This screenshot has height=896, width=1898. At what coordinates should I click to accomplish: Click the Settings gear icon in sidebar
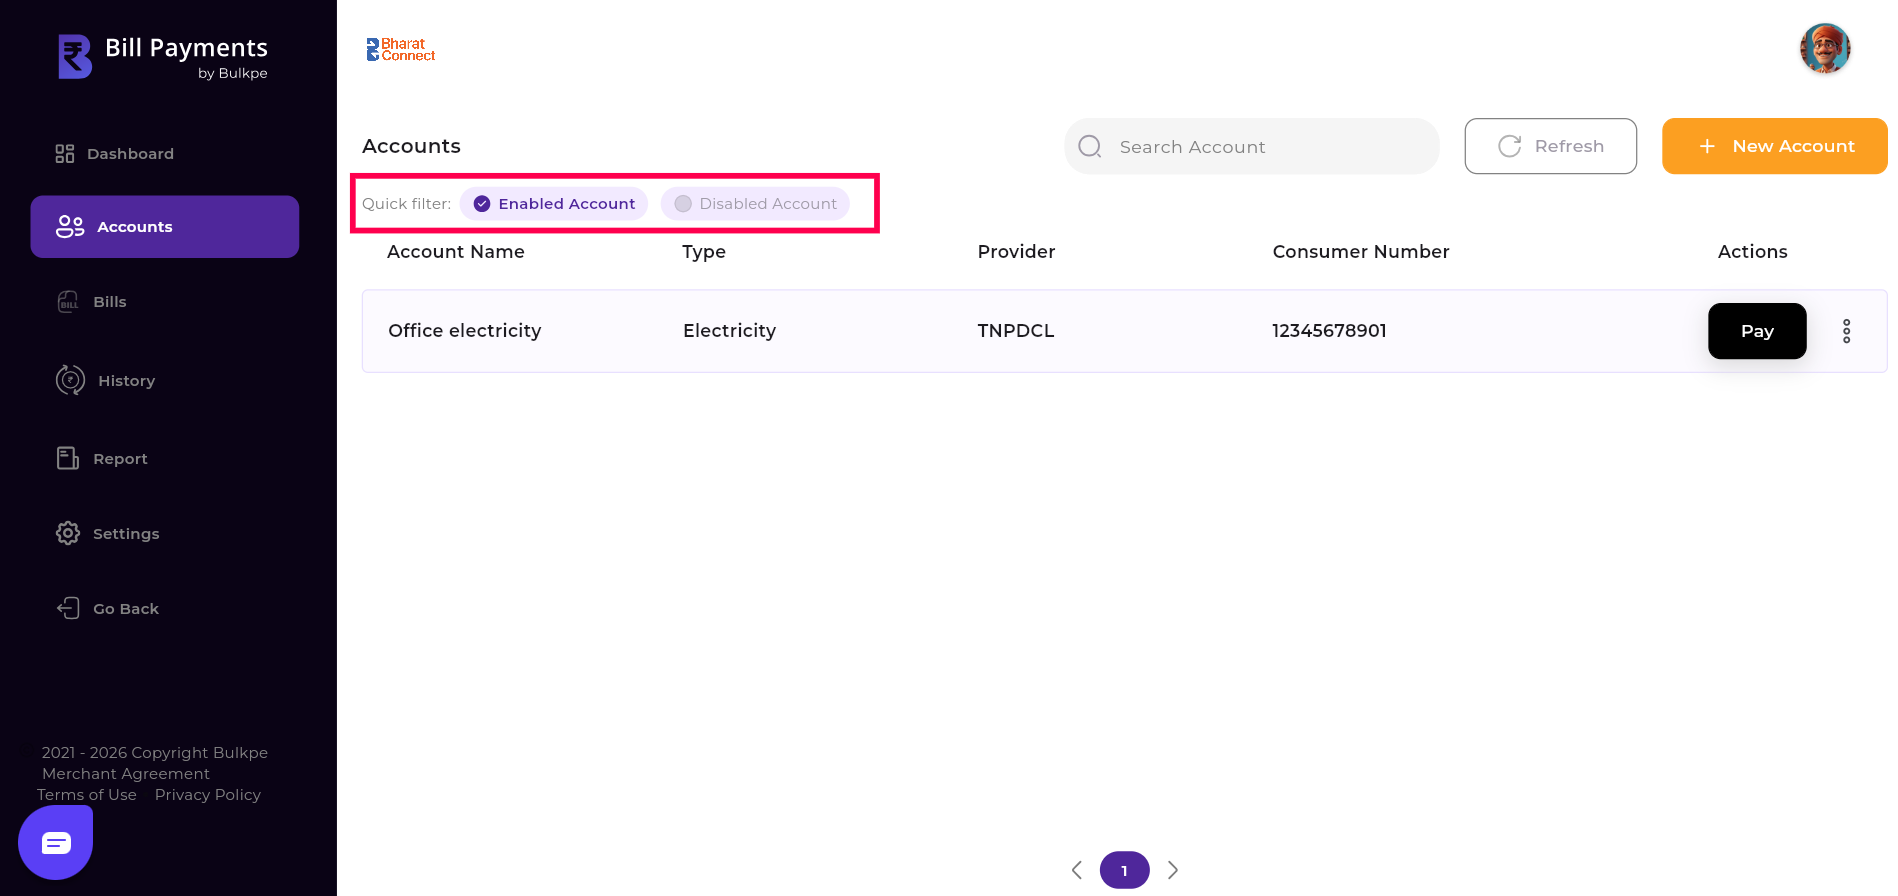click(68, 533)
